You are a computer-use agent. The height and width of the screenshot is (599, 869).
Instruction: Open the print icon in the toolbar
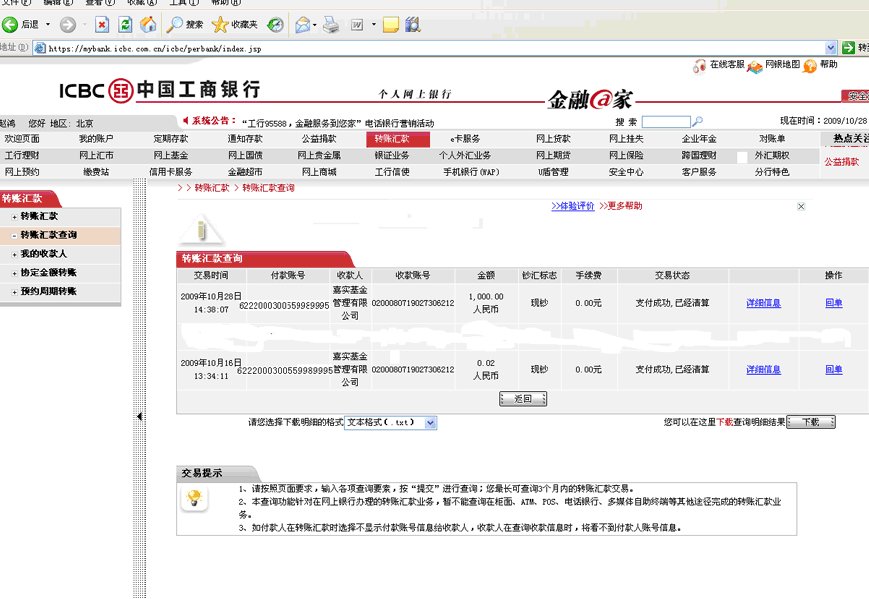coord(329,27)
